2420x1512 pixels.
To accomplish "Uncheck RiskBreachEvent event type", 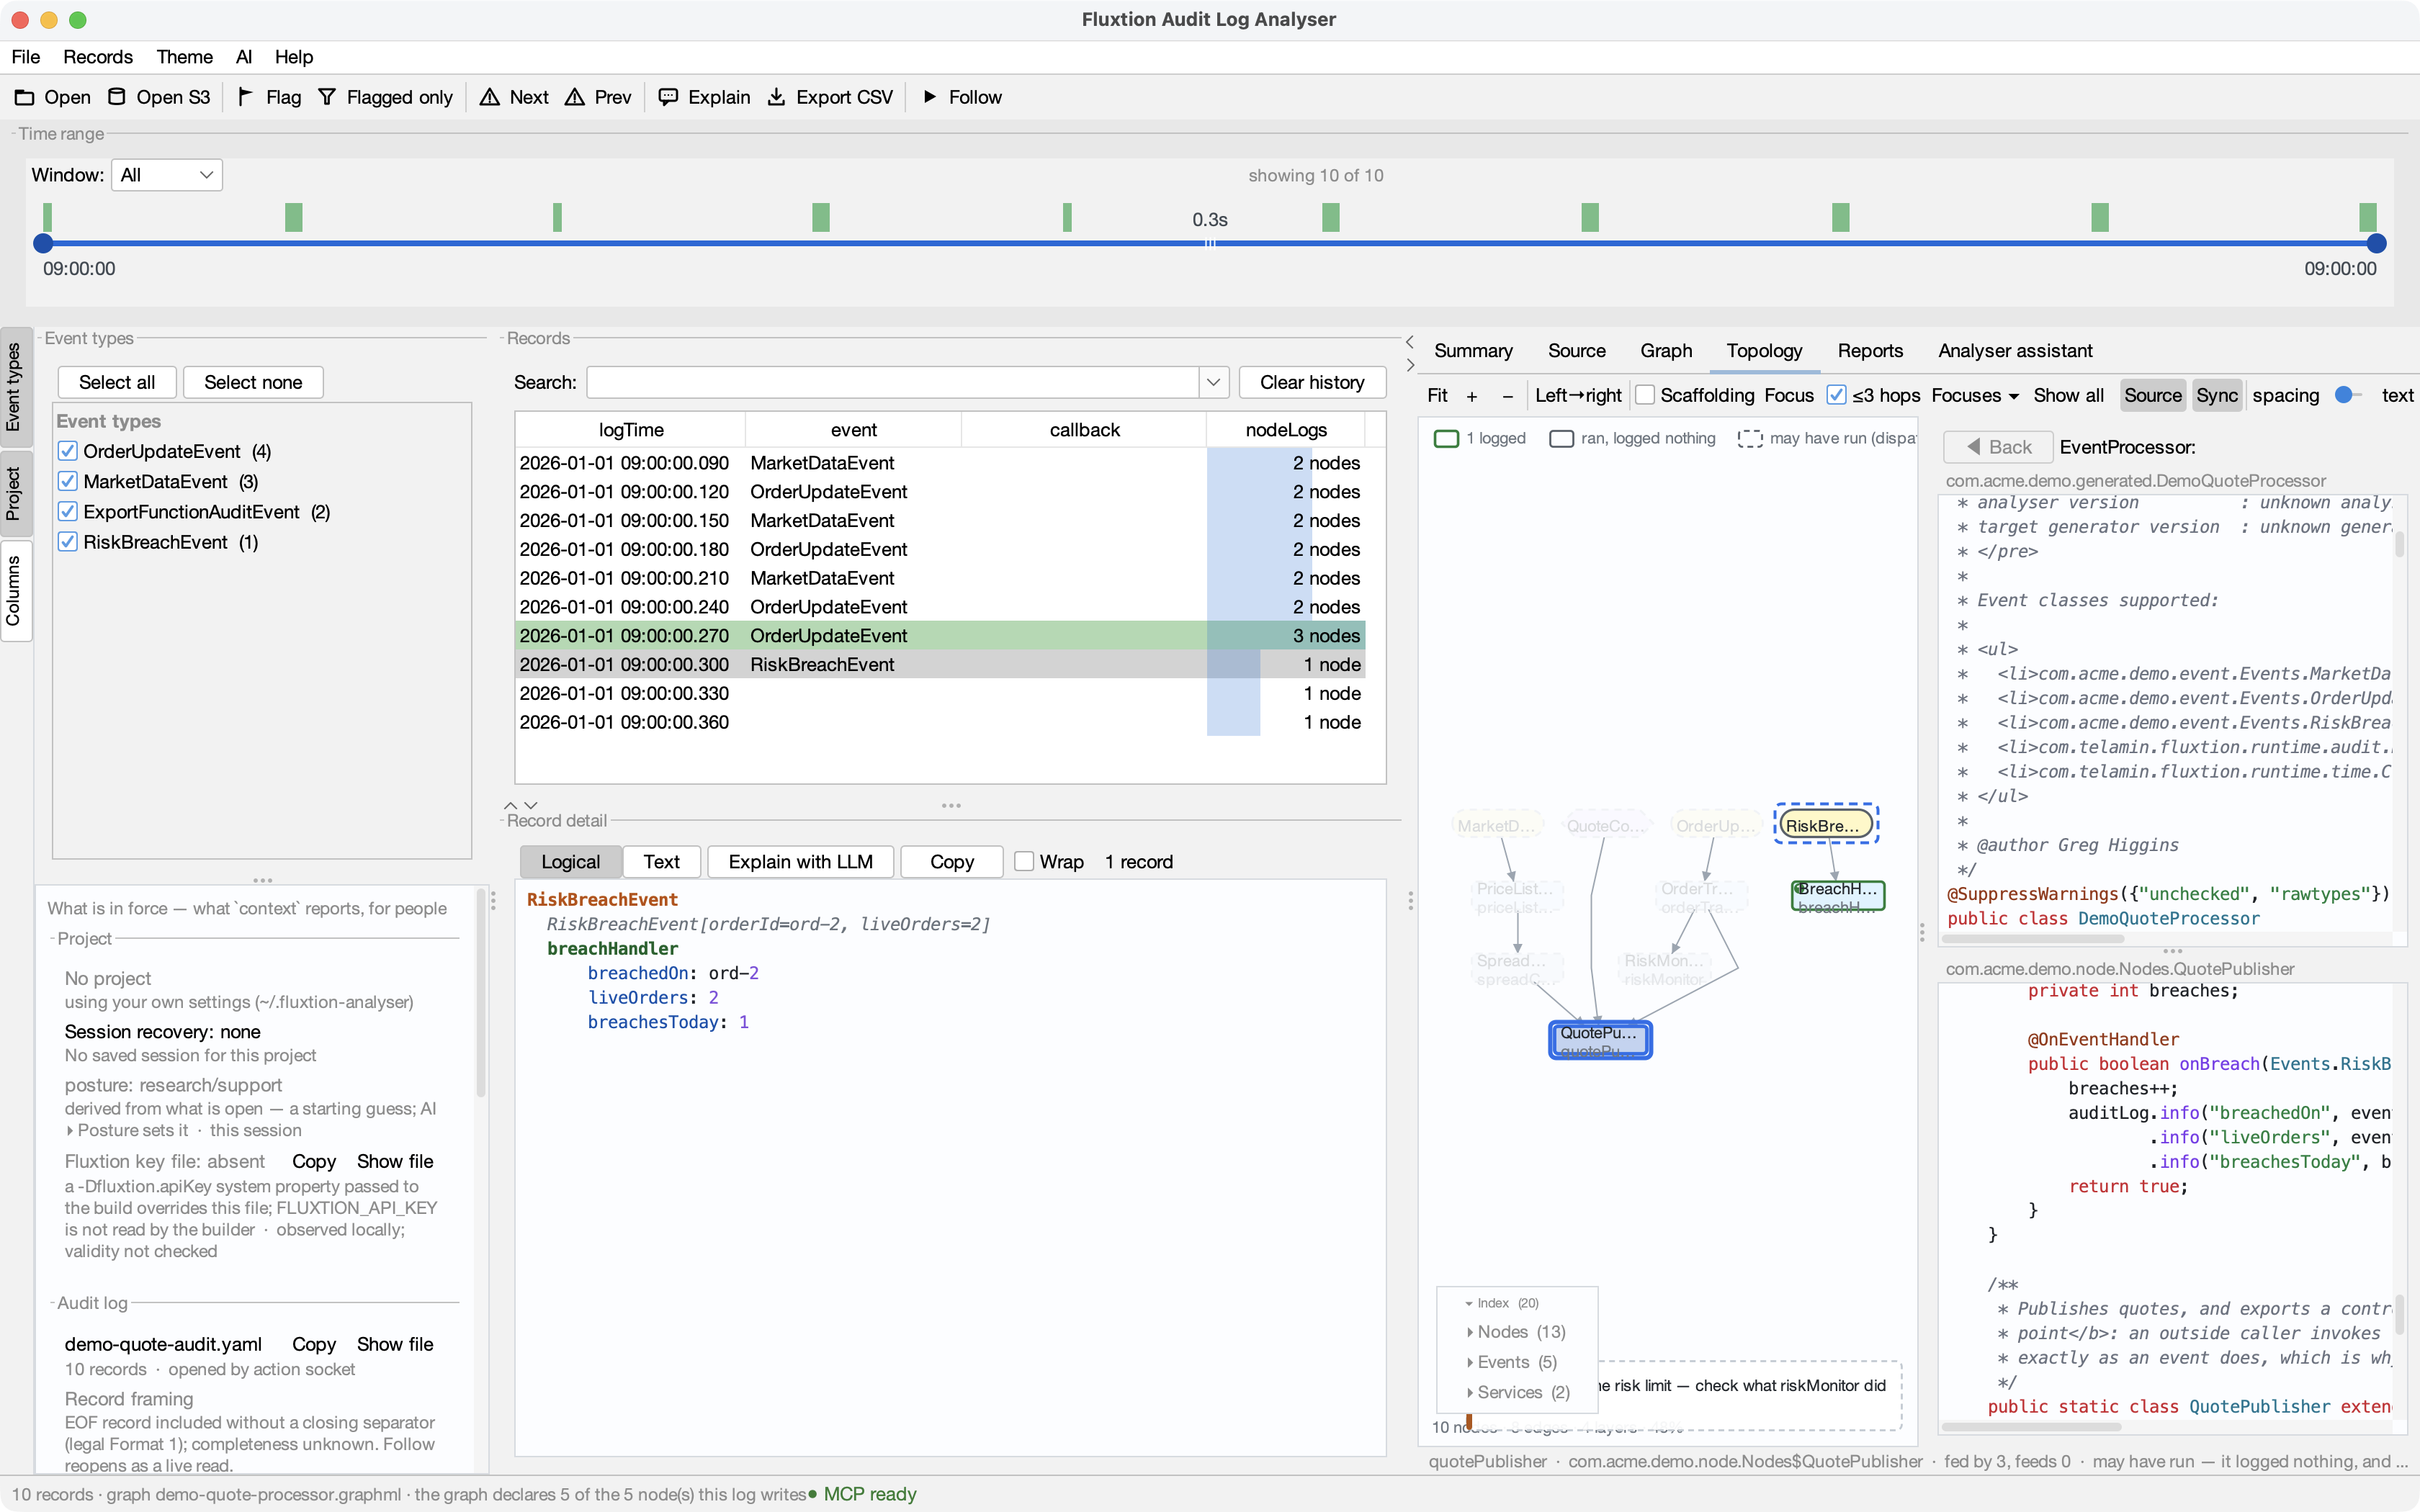I will [x=68, y=541].
